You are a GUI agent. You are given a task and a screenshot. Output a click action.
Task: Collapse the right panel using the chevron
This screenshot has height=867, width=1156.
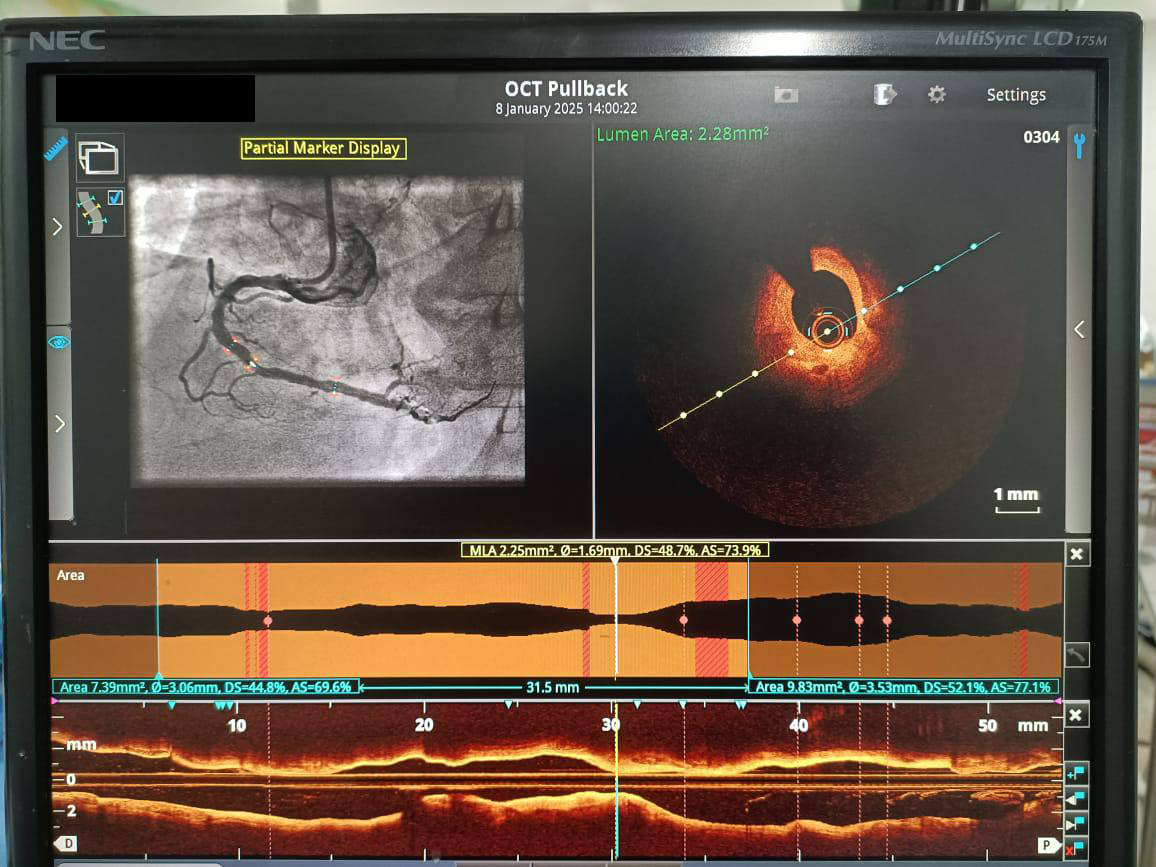[1079, 330]
